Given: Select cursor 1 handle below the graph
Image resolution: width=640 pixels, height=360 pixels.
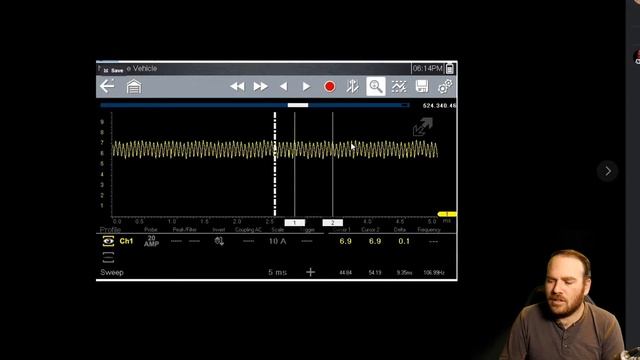Looking at the screenshot, I should coord(295,222).
